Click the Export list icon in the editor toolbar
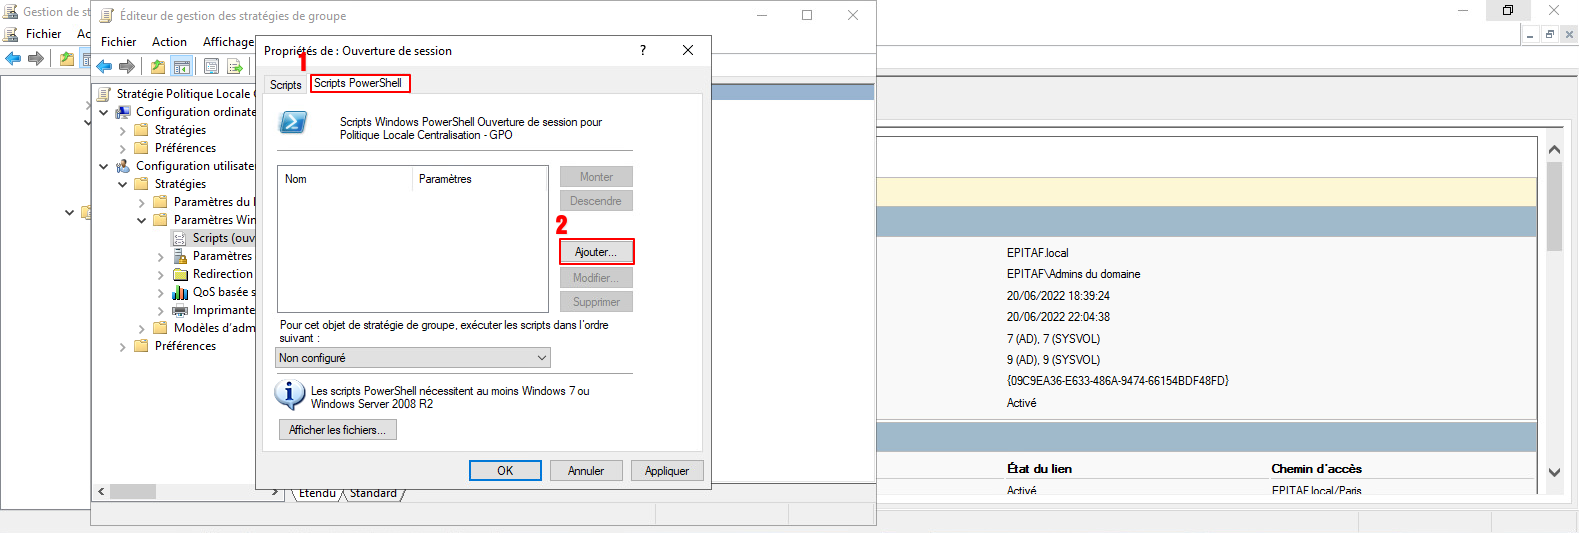Viewport: 1579px width, 533px height. 235,67
